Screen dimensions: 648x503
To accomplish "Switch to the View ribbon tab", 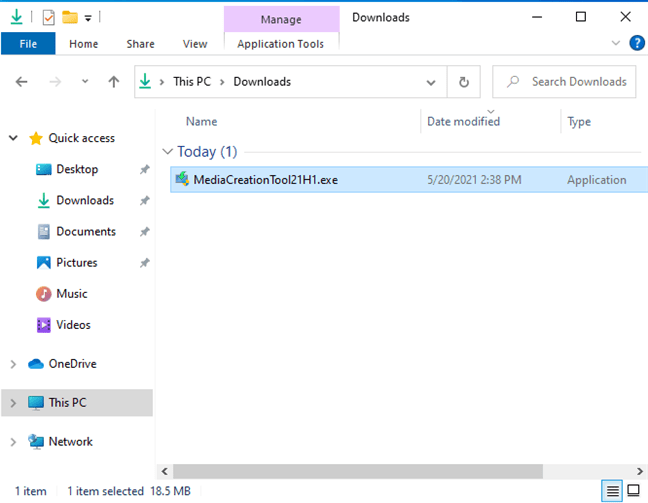I will pos(195,44).
